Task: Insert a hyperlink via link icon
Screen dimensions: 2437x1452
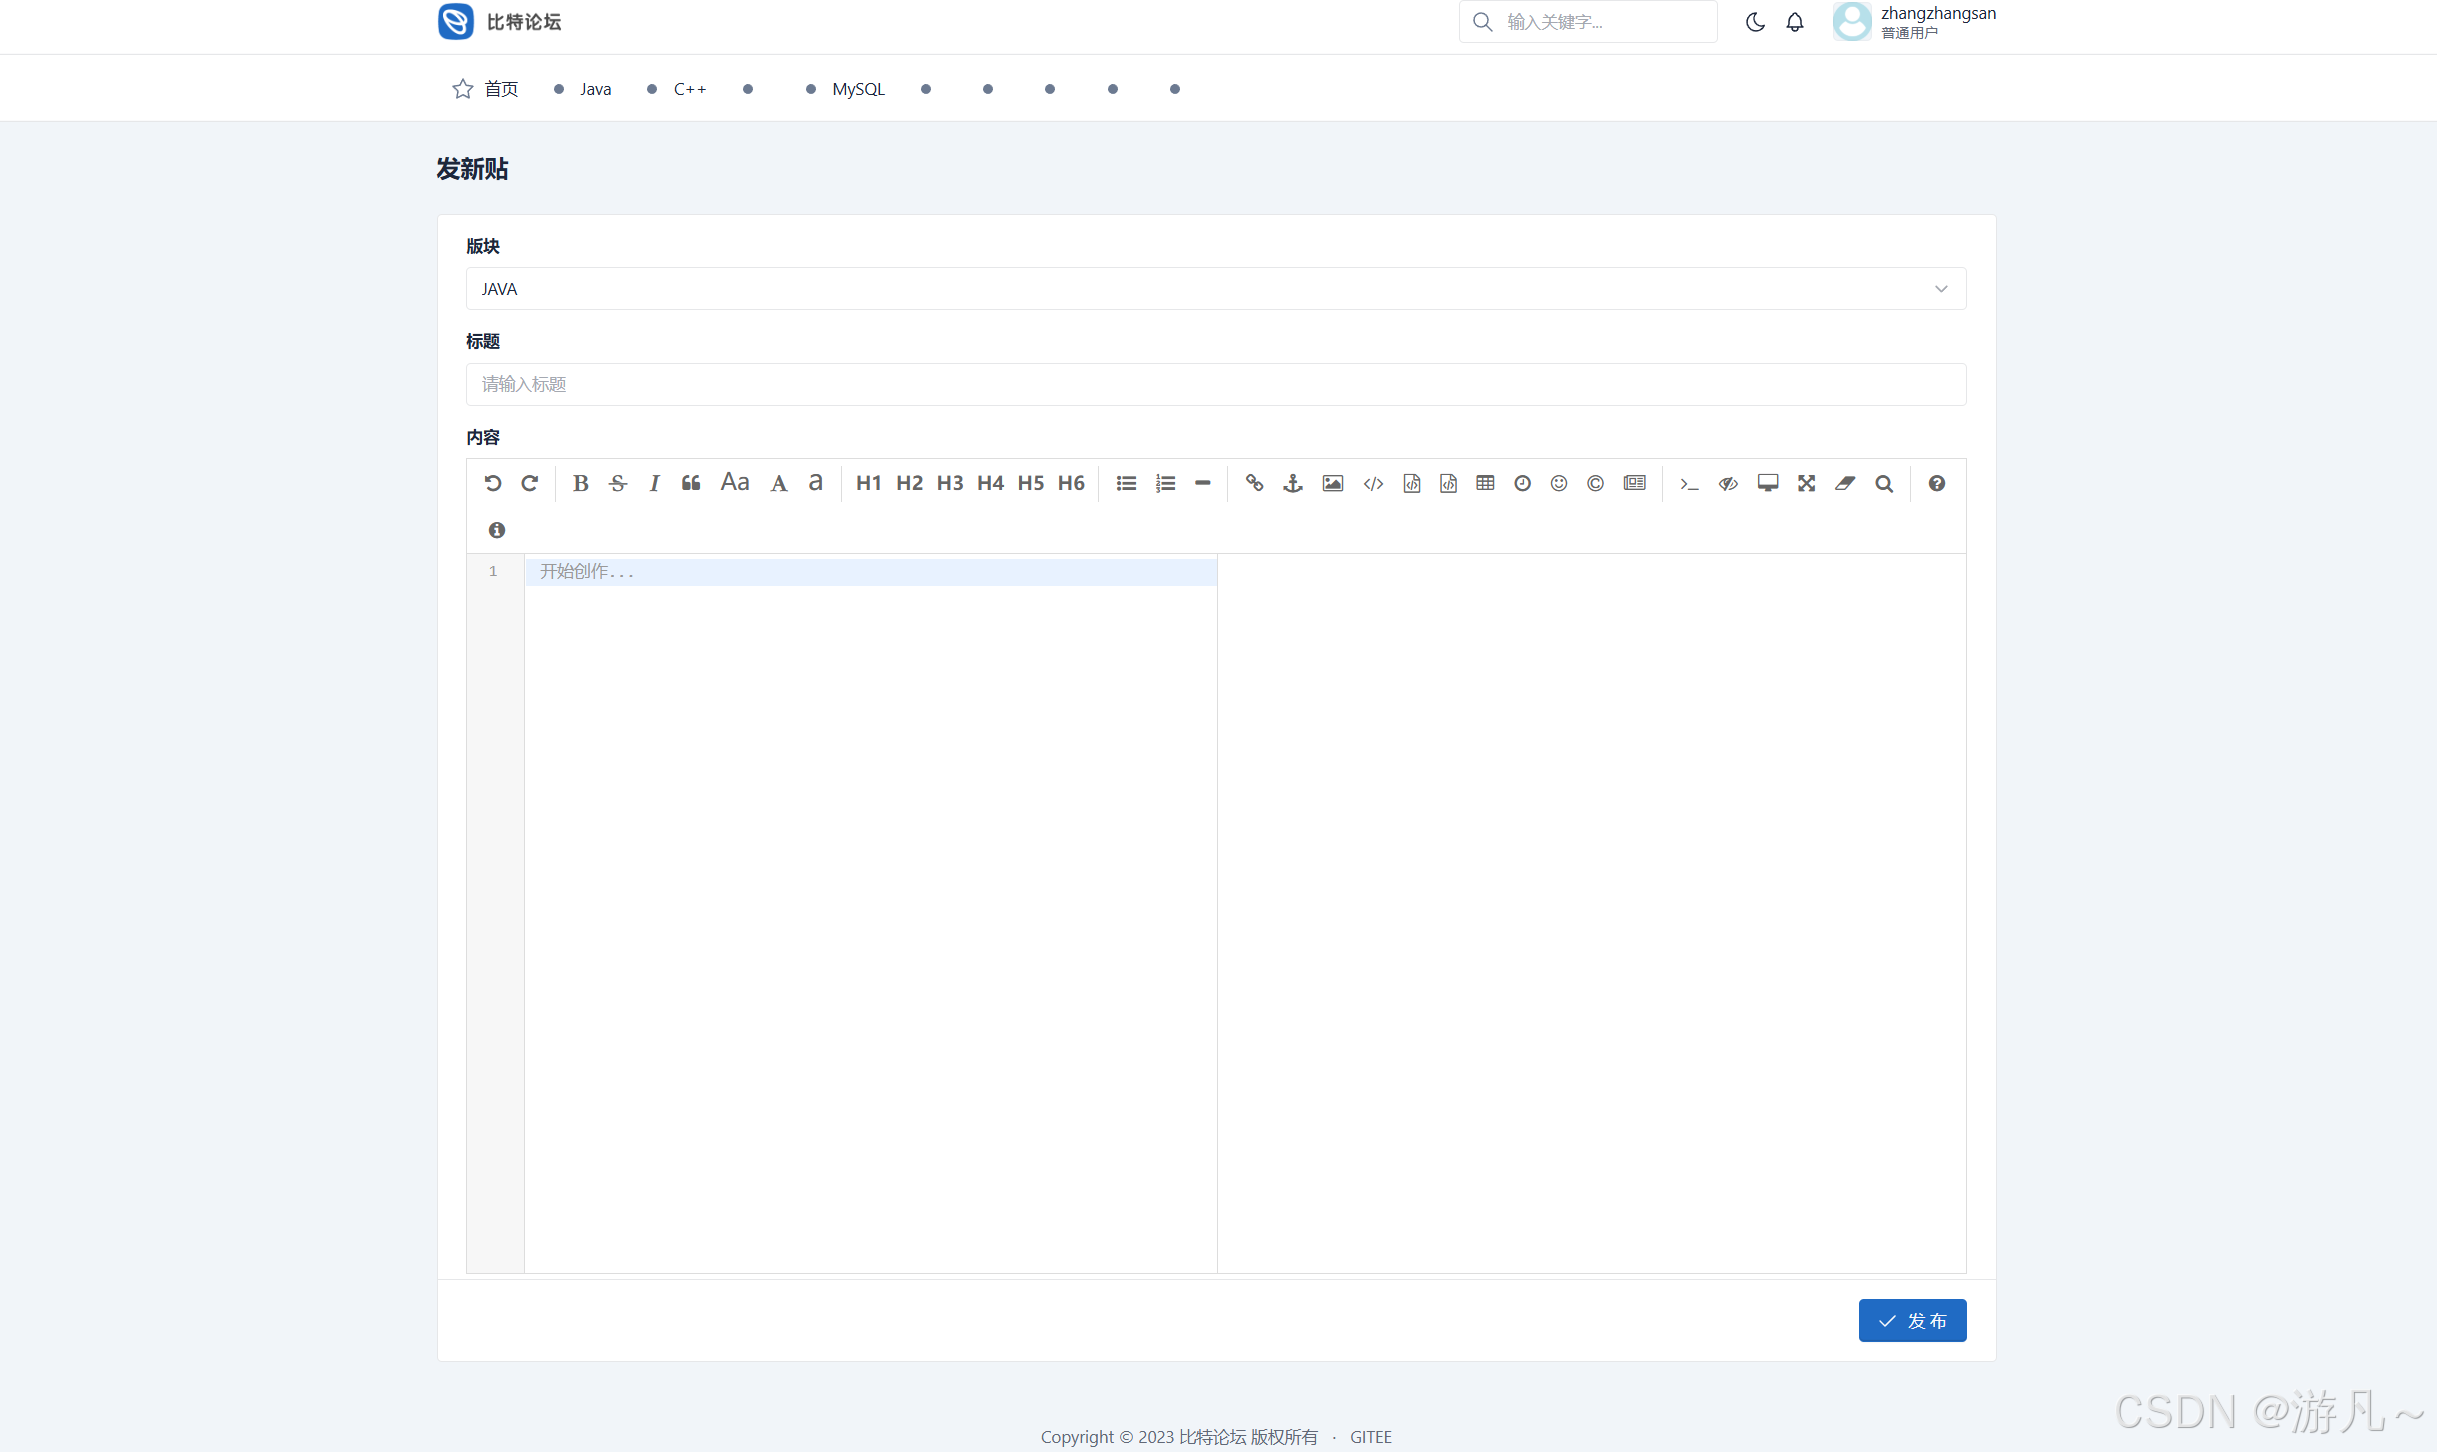Action: pyautogui.click(x=1254, y=484)
